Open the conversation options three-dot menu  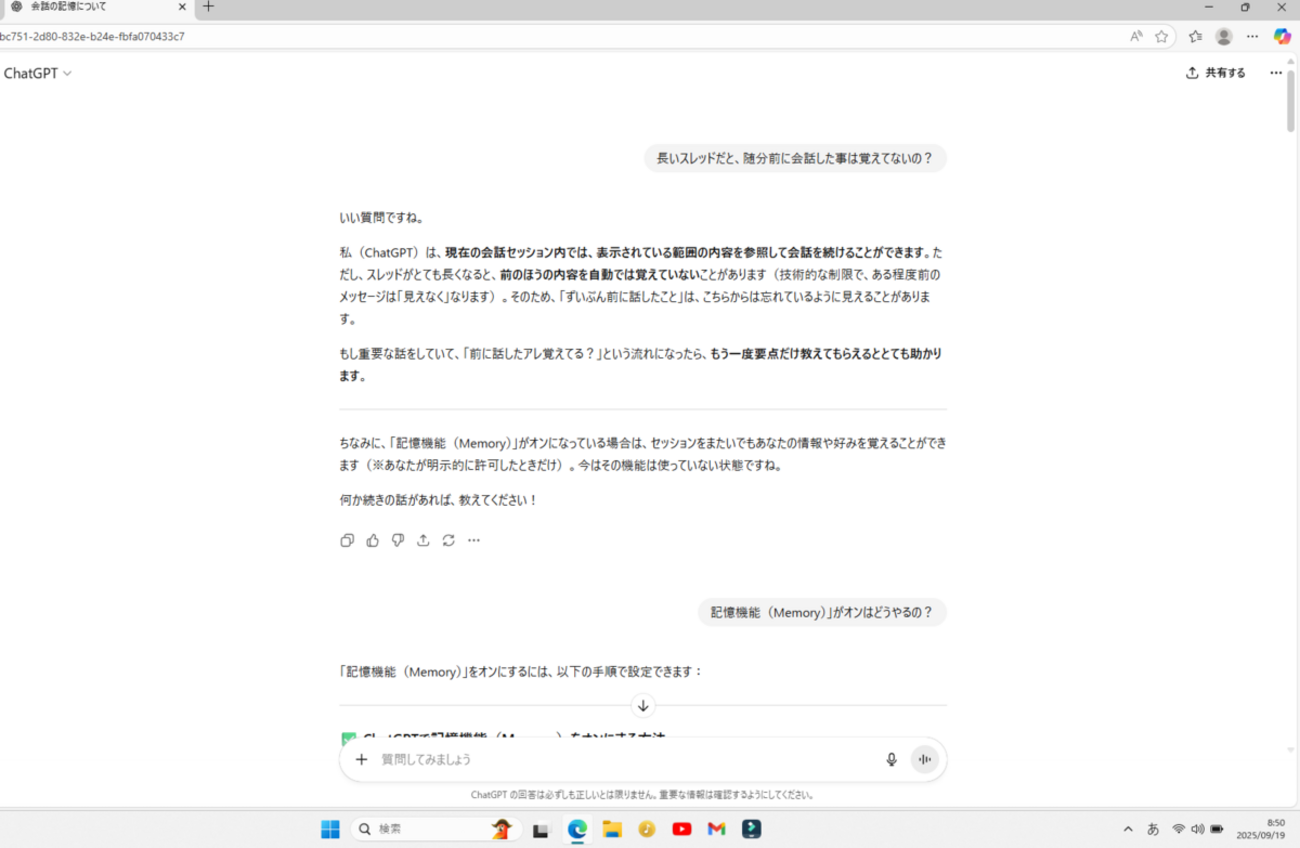click(x=1276, y=73)
